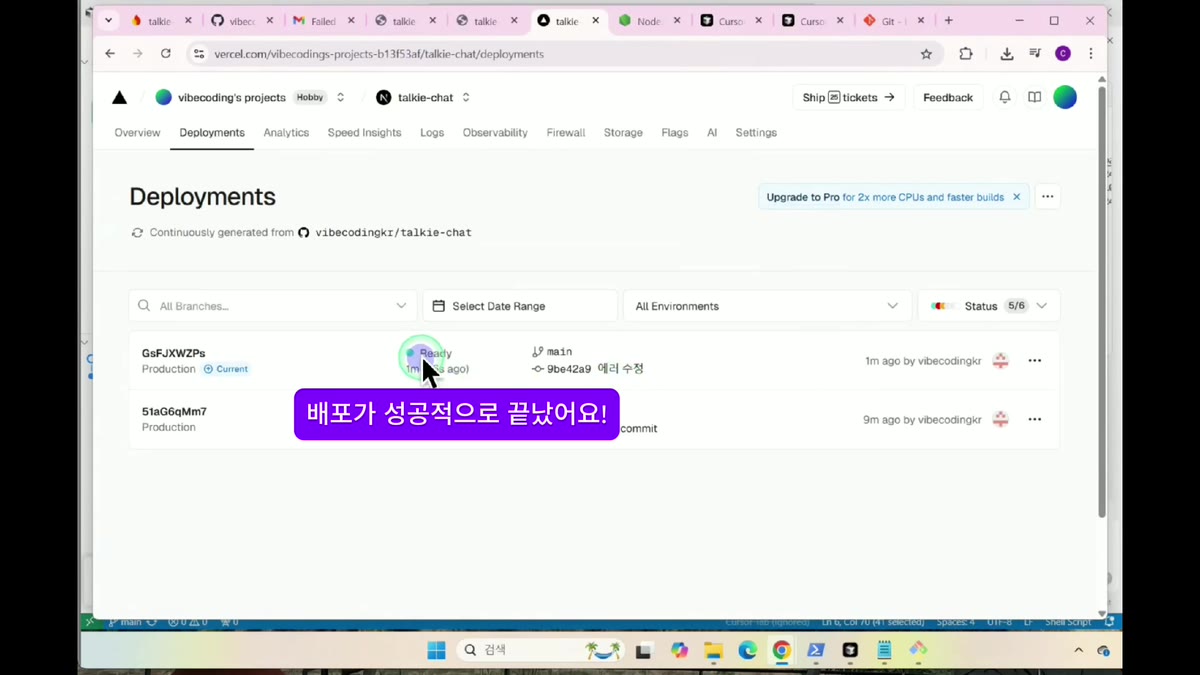
Task: Bookmark this page with the star
Action: pyautogui.click(x=926, y=54)
